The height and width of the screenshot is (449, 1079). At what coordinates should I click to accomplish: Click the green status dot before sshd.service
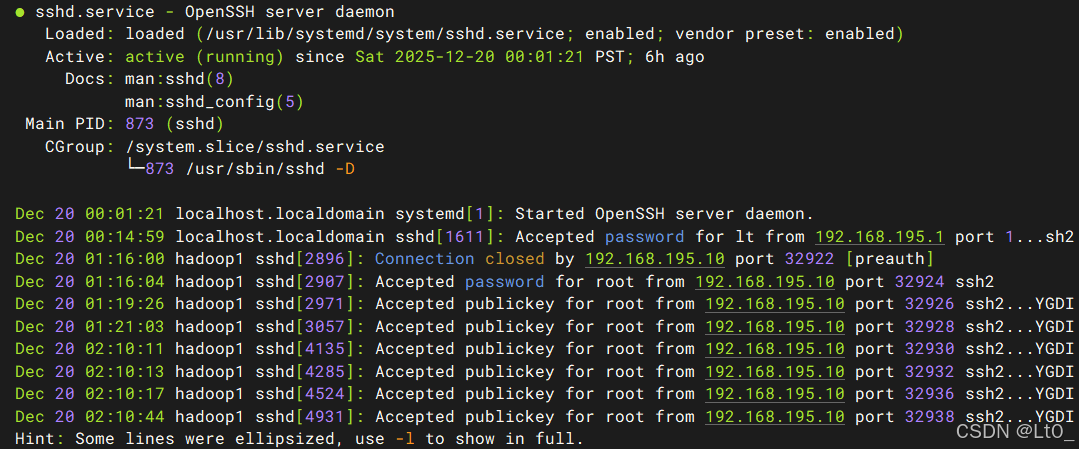coord(20,12)
